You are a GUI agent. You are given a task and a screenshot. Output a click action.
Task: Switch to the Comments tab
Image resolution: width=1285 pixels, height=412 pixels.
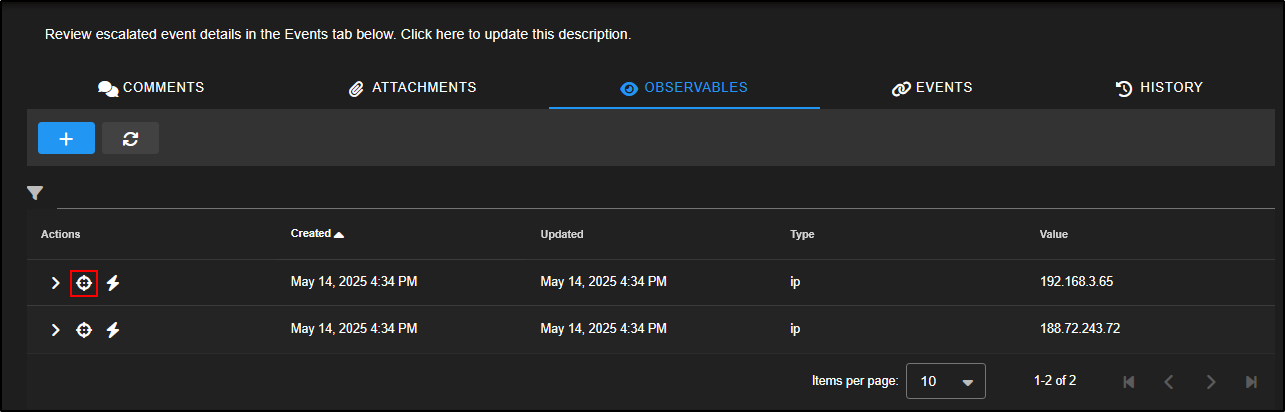tap(151, 88)
